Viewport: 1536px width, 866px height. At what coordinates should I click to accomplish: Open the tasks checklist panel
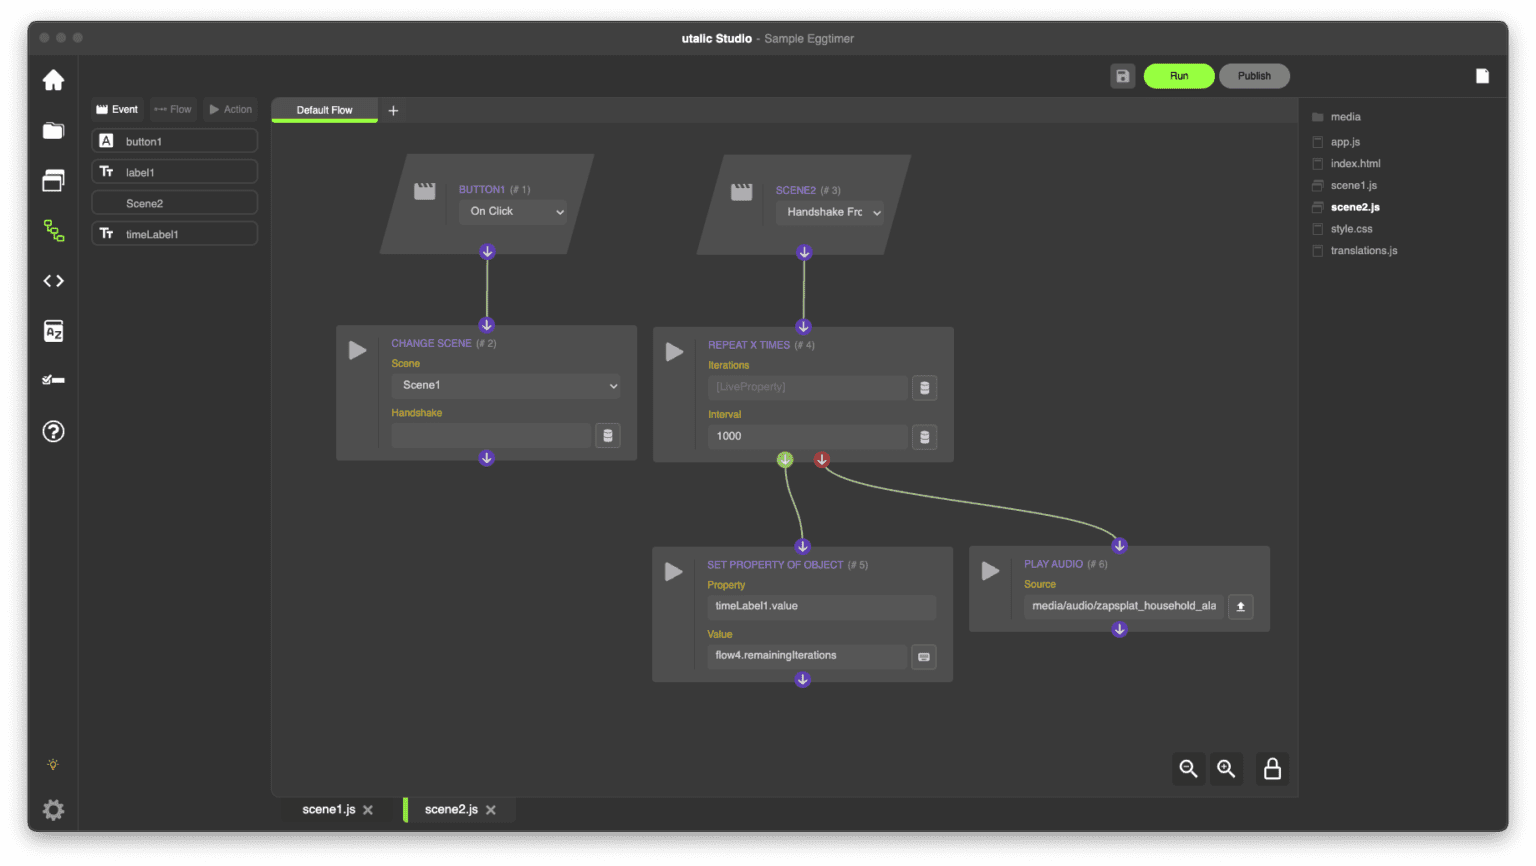[x=52, y=379]
